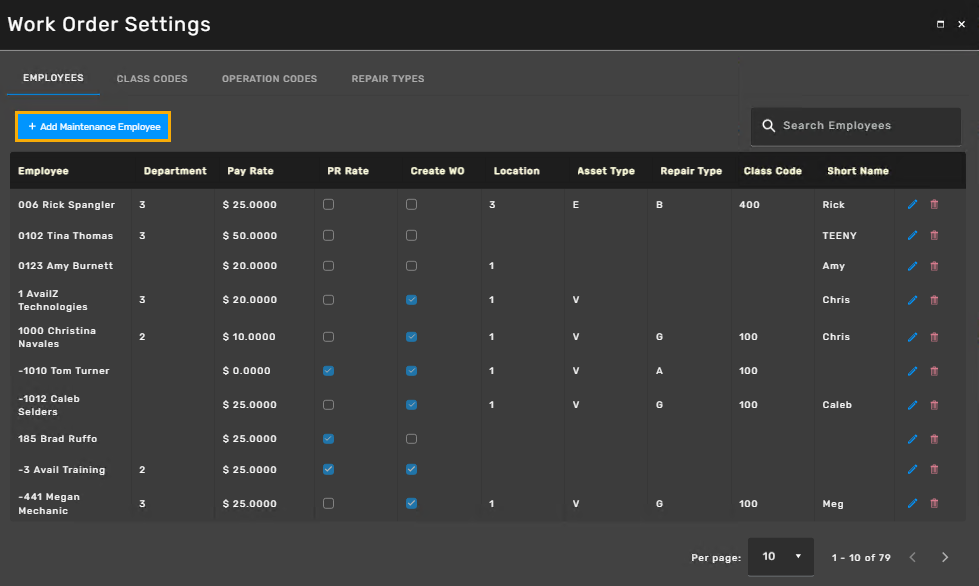Image resolution: width=979 pixels, height=586 pixels.
Task: Uncheck Create WO for -3 Avail Training
Action: pyautogui.click(x=411, y=469)
